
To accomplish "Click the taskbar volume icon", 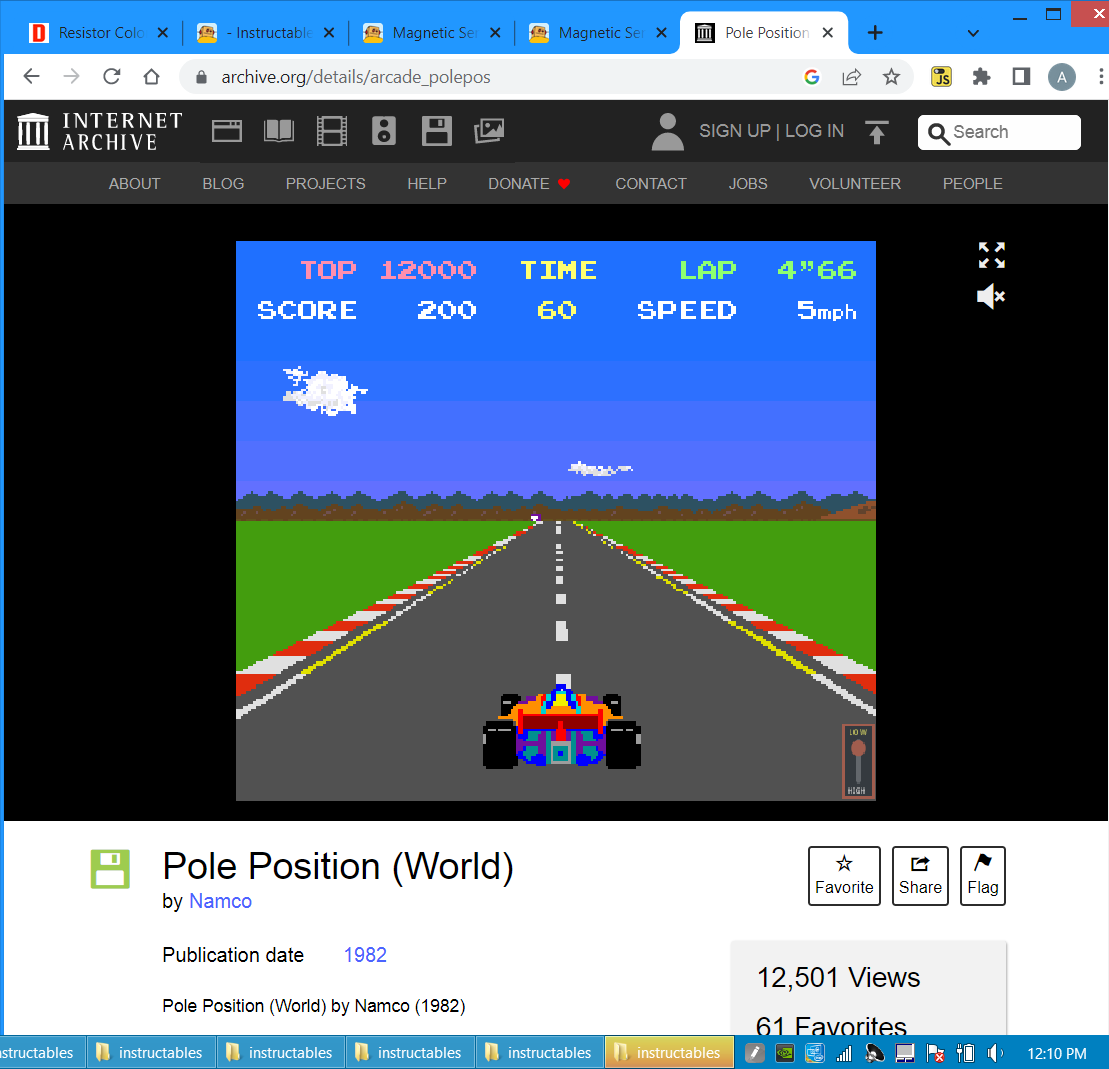I will pos(994,1053).
